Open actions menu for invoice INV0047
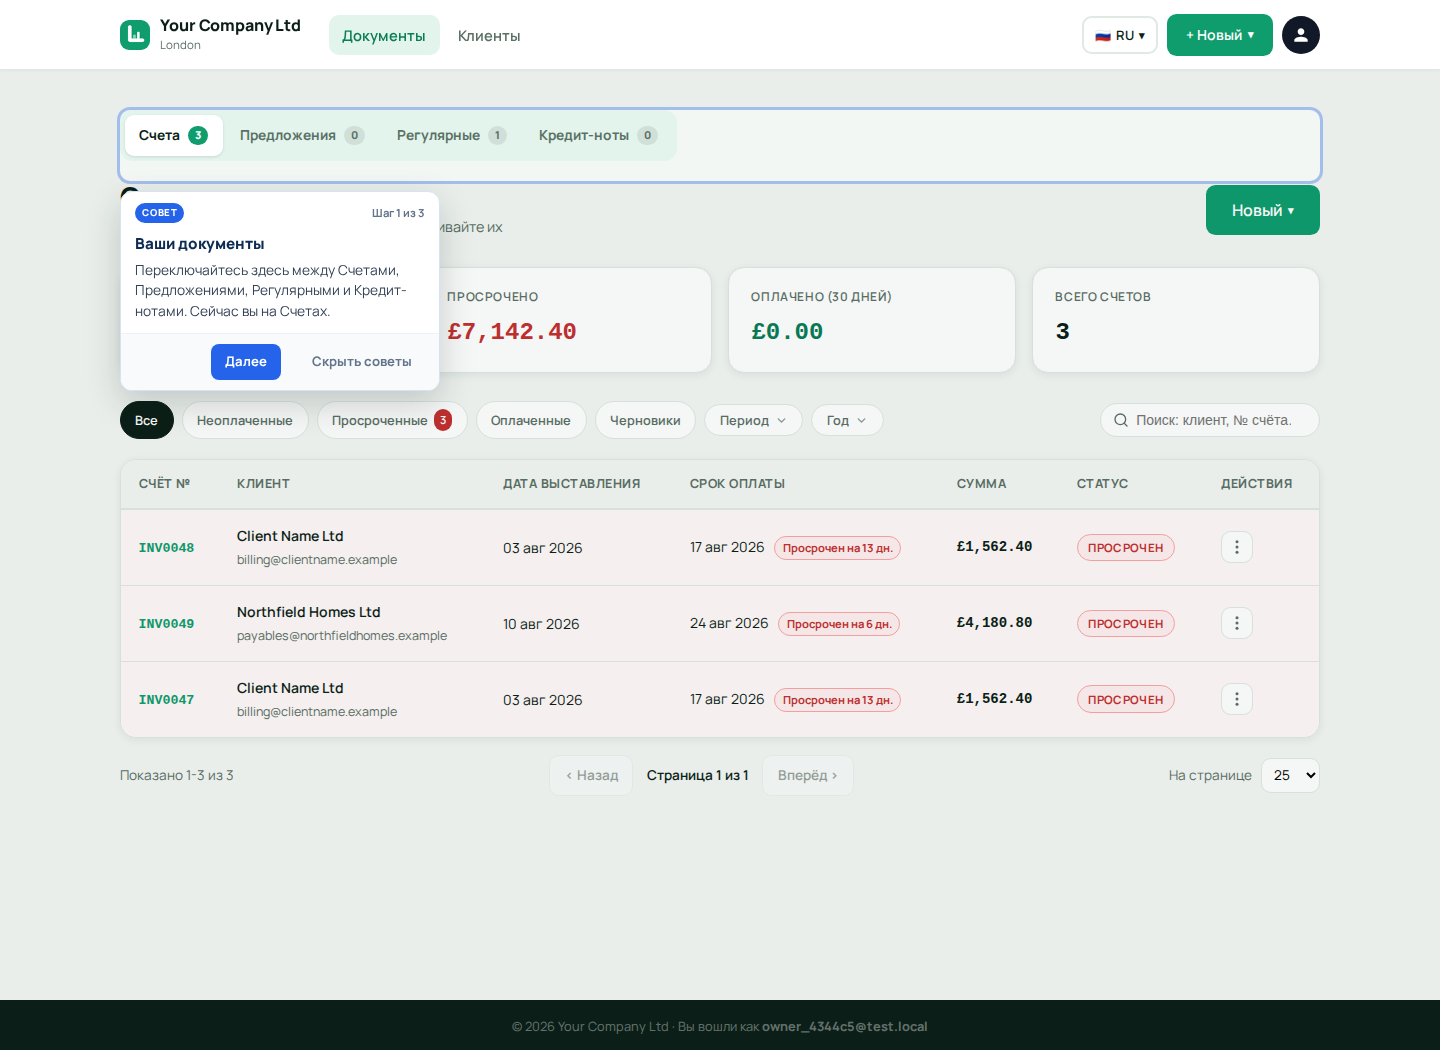Viewport: 1440px width, 1050px height. click(x=1237, y=699)
